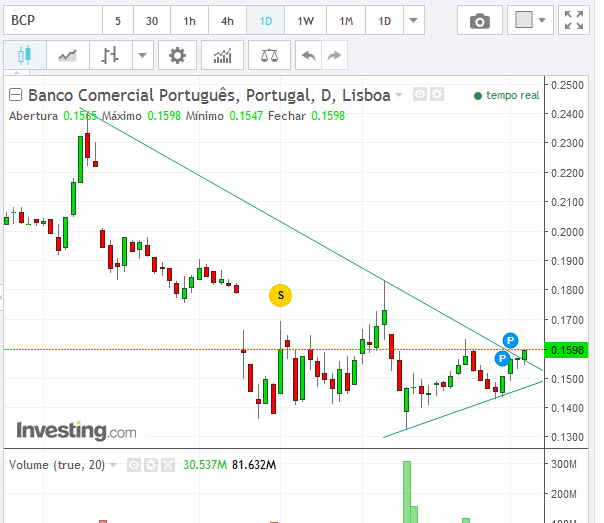Select the 5 minute timeframe

pos(118,20)
